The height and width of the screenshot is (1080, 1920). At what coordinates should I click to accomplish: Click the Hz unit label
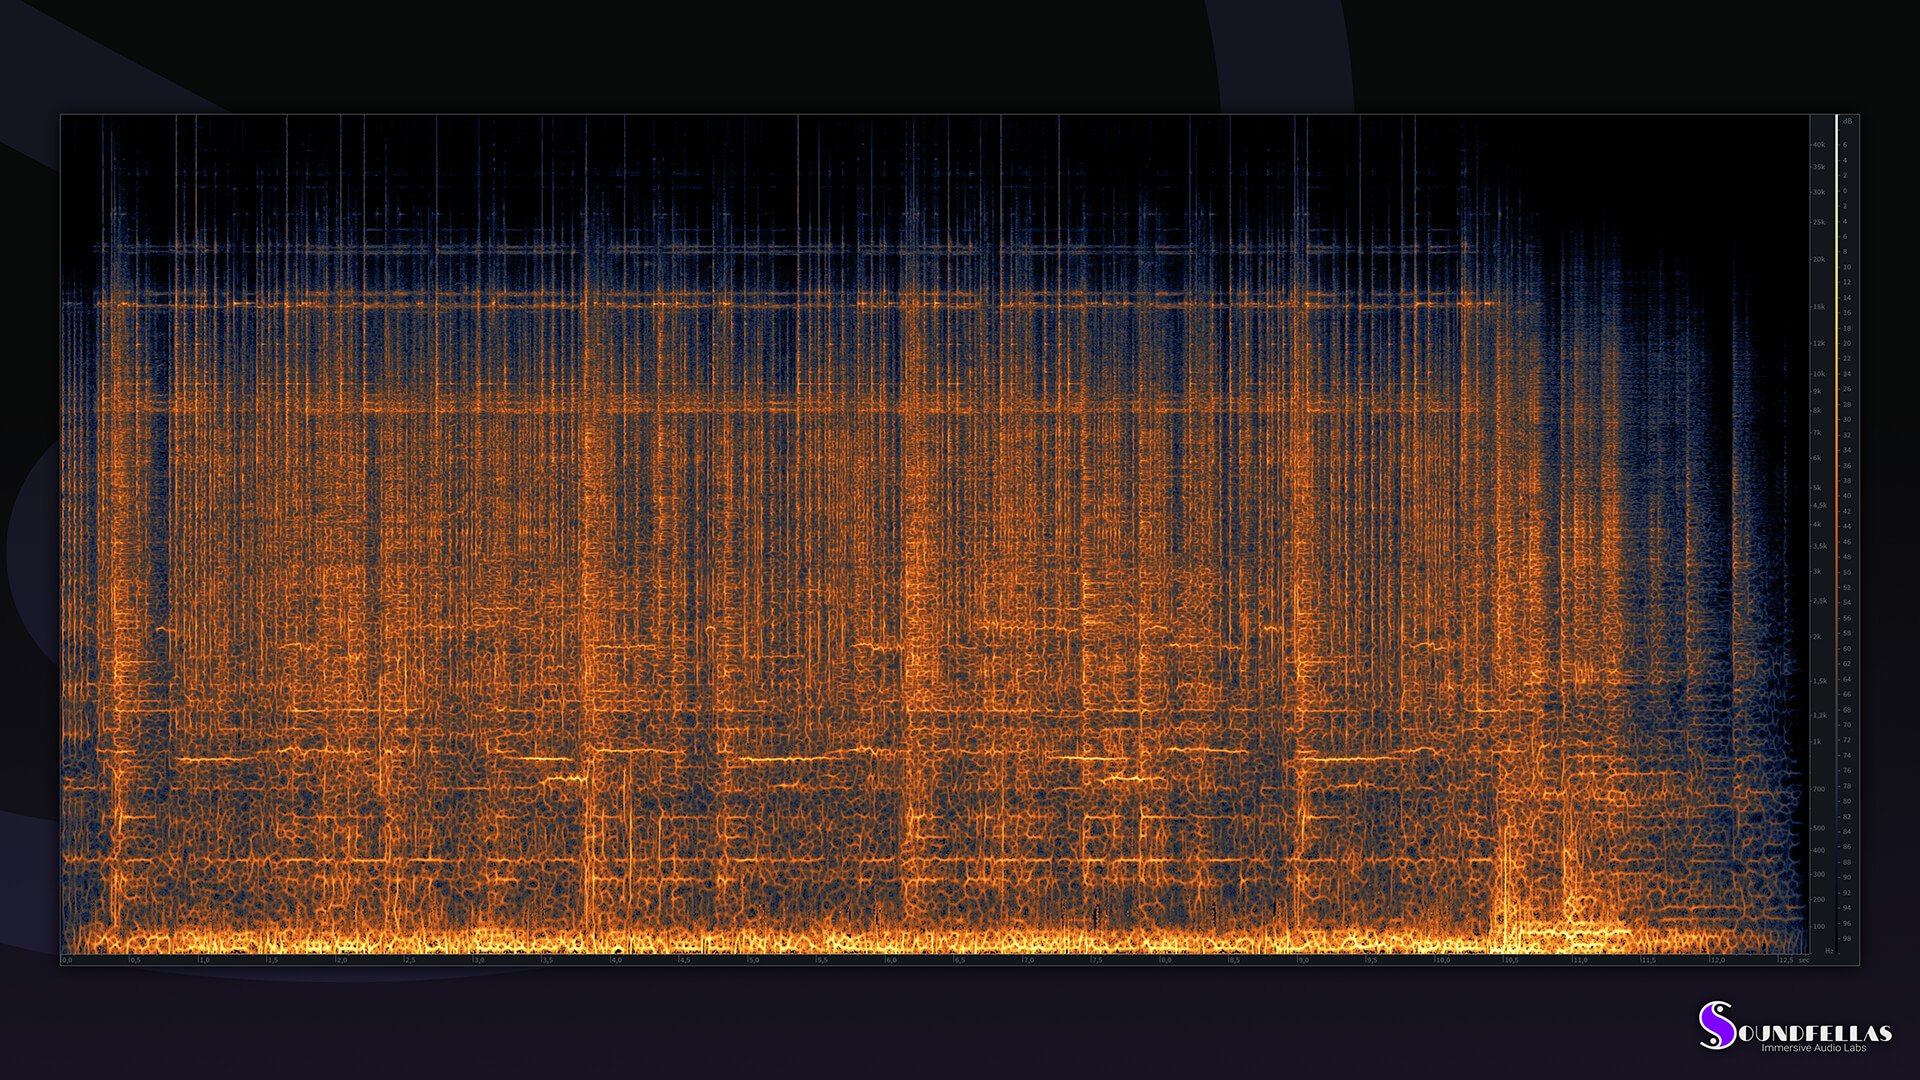[1829, 950]
